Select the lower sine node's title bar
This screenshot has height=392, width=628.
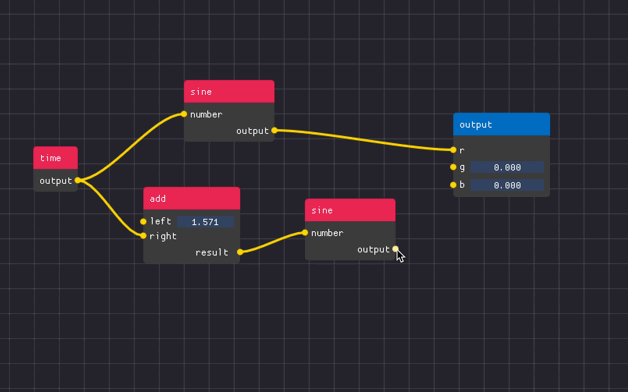click(350, 210)
